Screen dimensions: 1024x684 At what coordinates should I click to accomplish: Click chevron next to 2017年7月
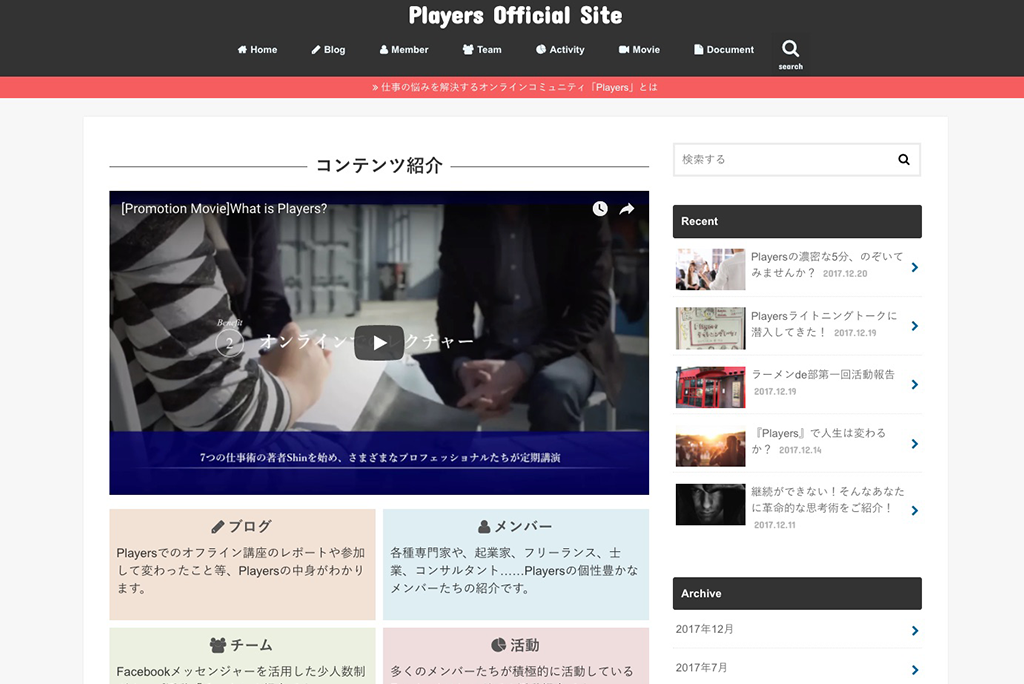(x=914, y=670)
